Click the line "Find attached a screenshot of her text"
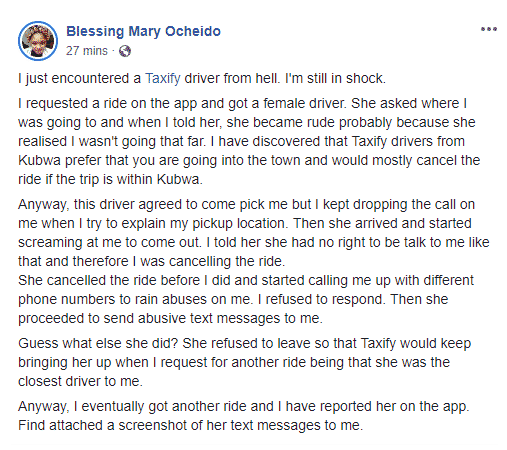This screenshot has width=507, height=450. (190, 425)
